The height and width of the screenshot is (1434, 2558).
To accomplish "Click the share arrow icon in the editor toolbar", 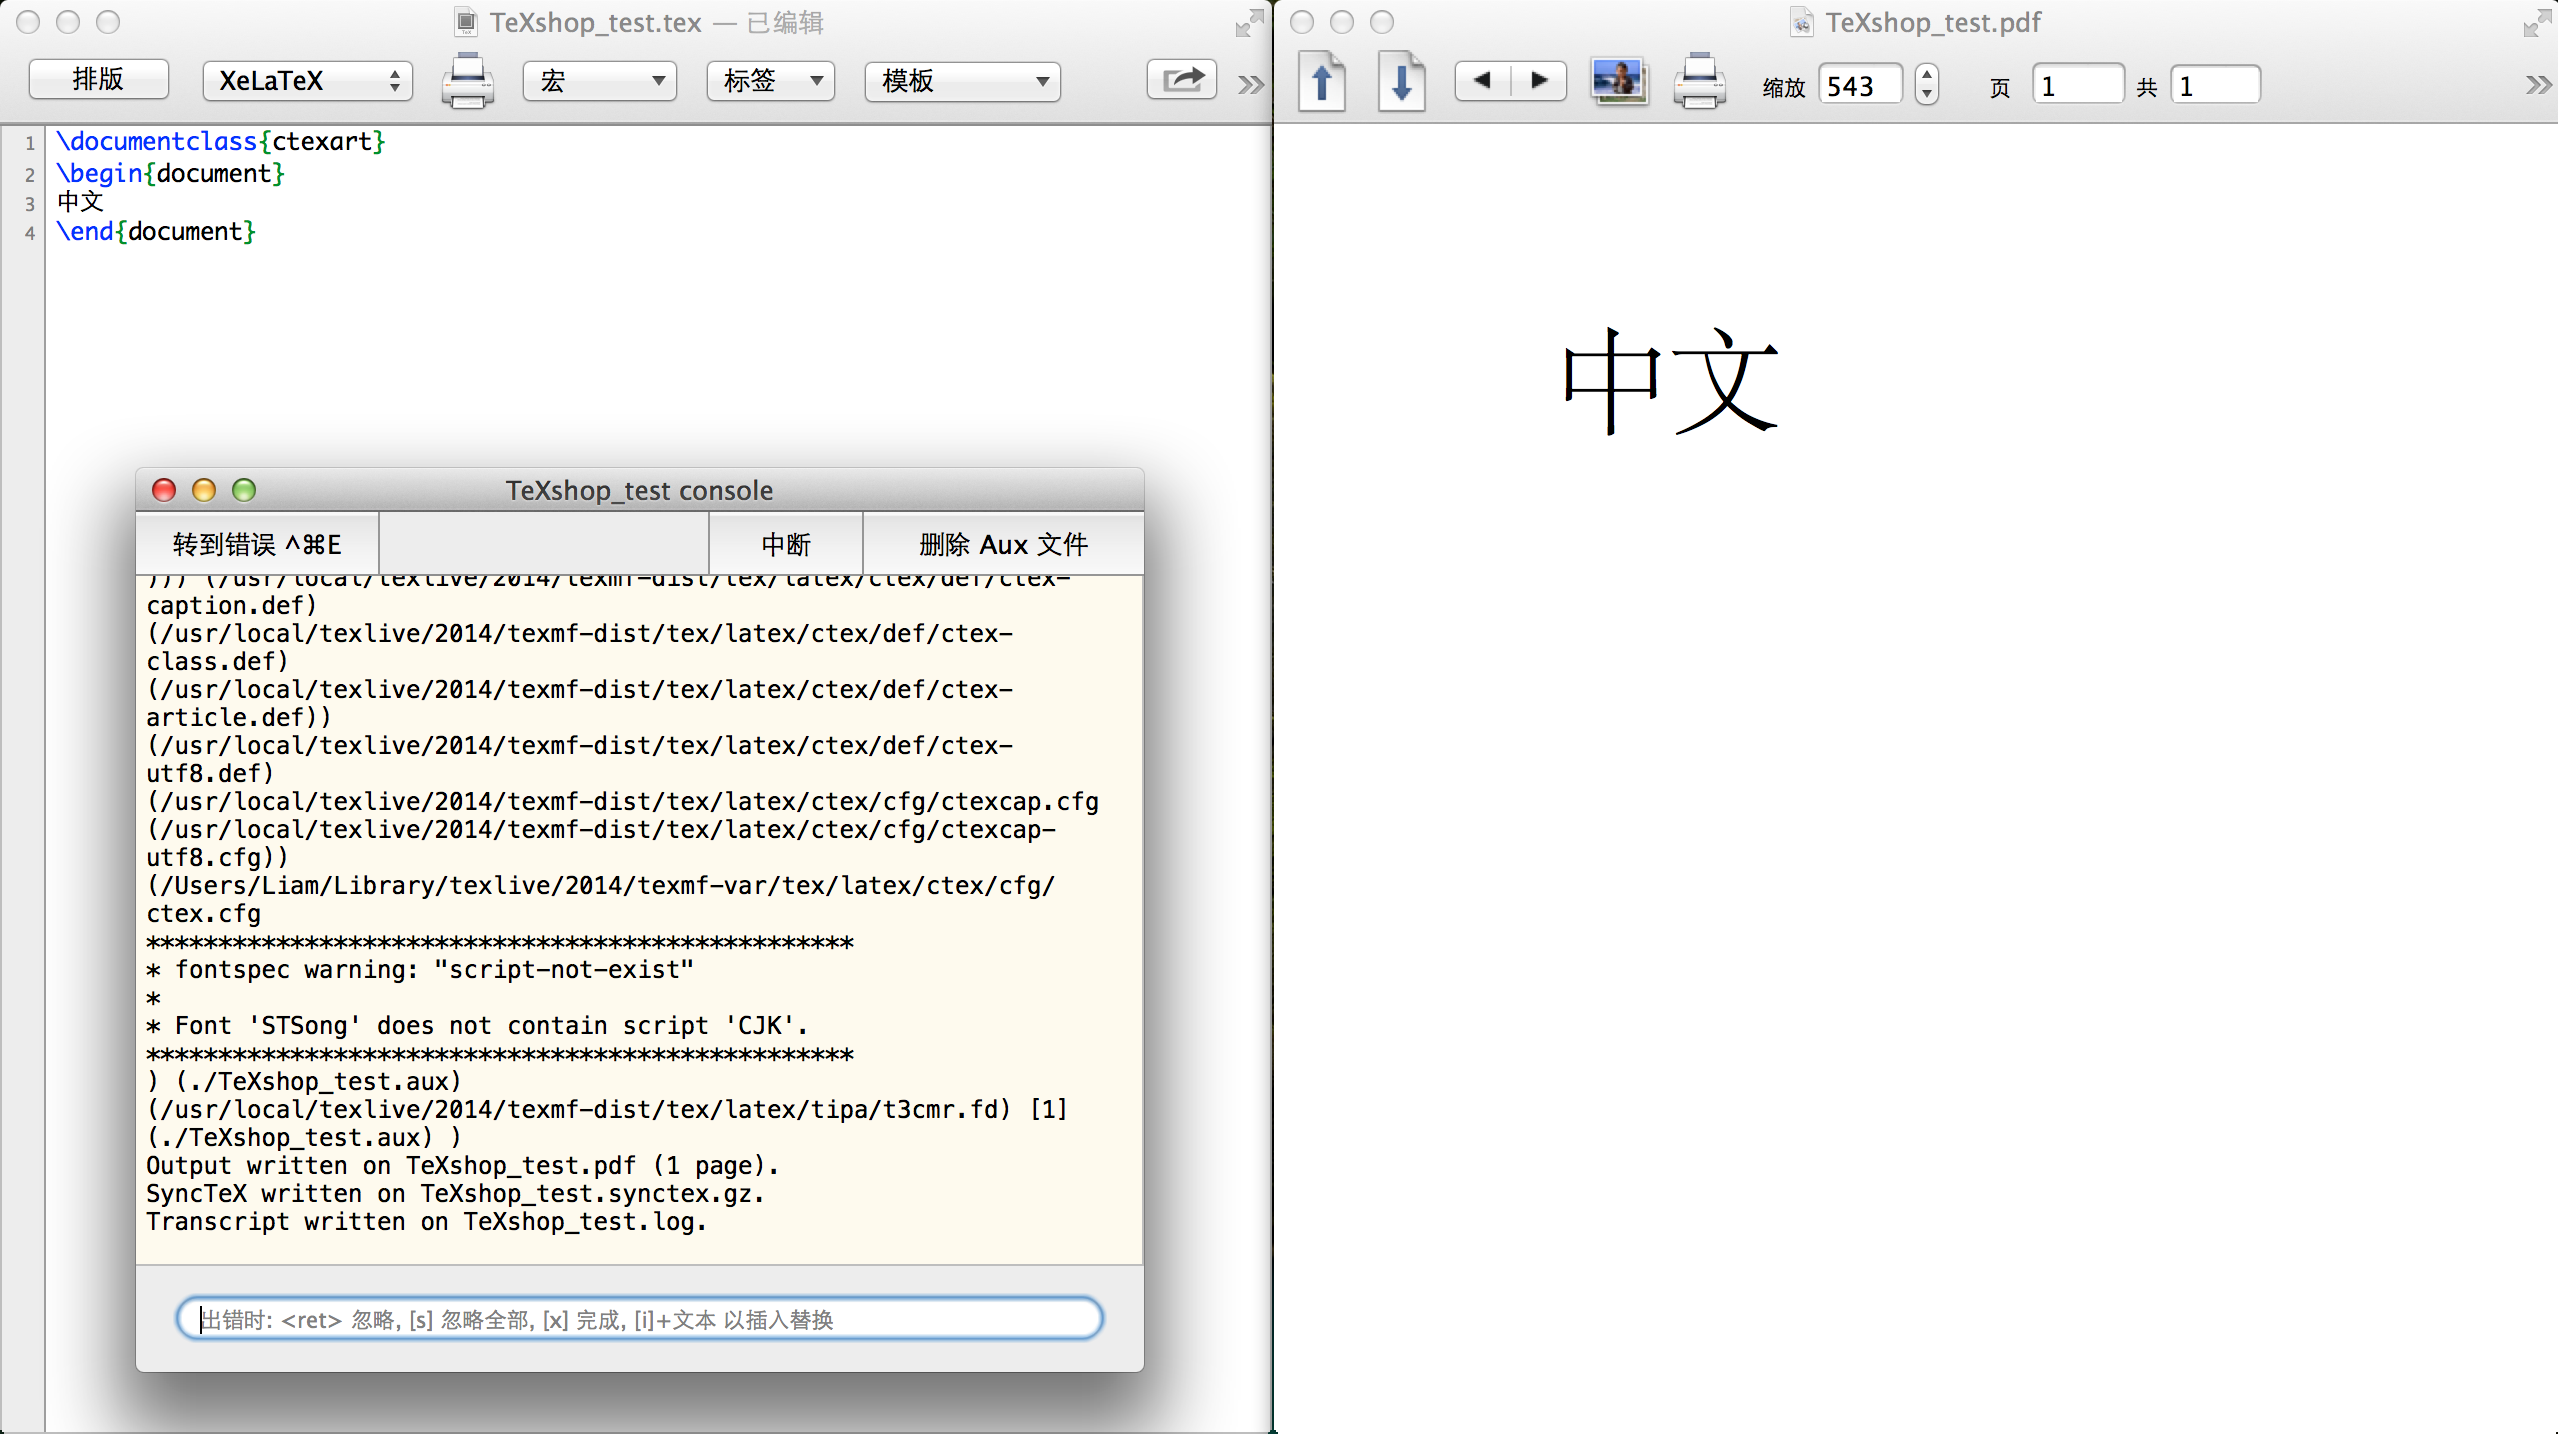I will pos(1182,80).
